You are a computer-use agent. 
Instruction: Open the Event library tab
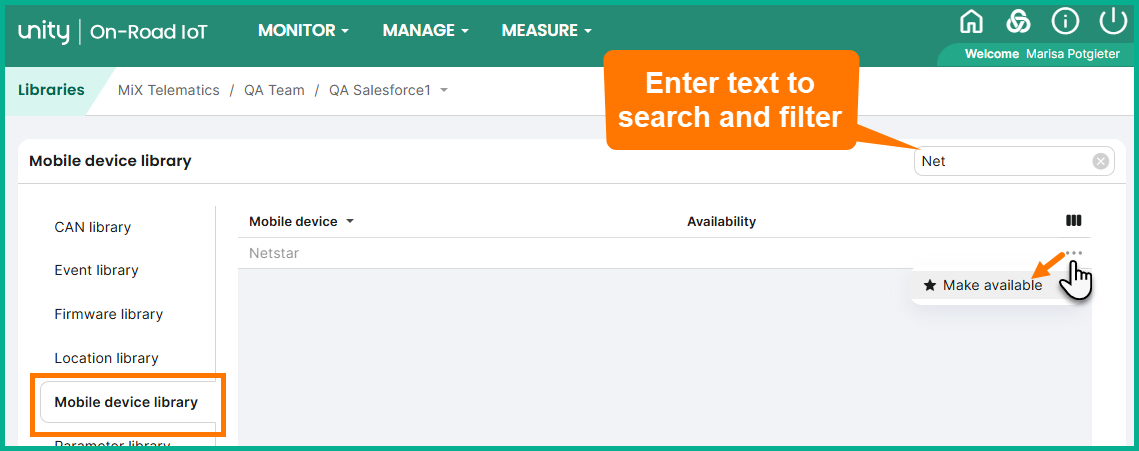(96, 270)
